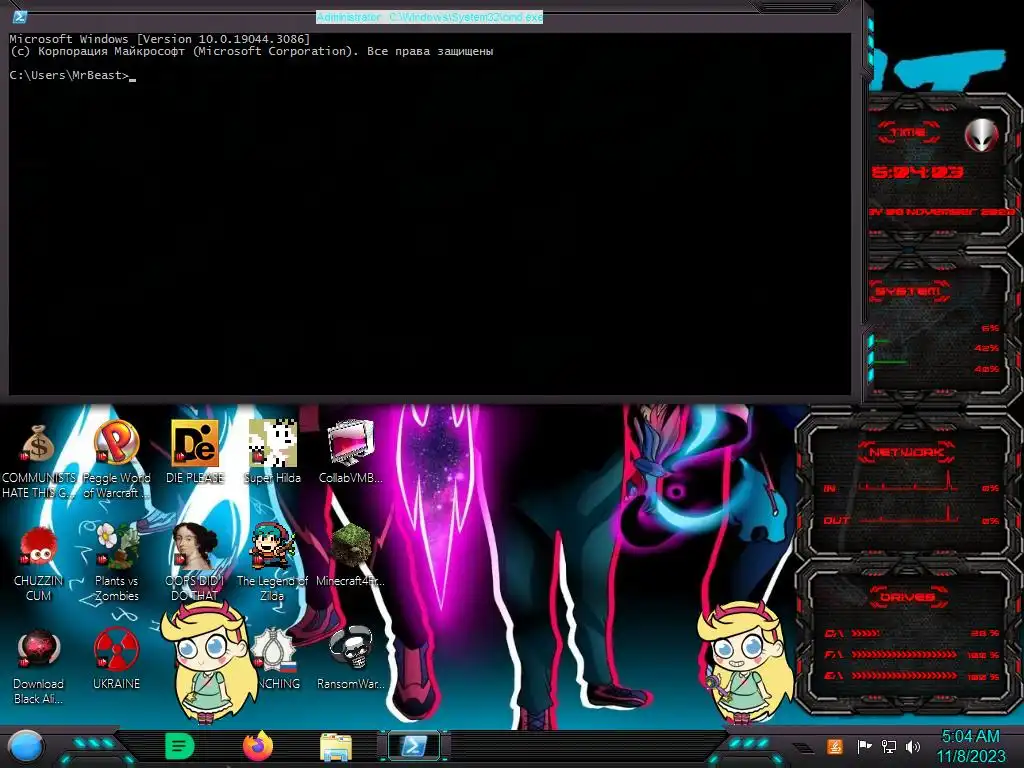The width and height of the screenshot is (1024, 768).
Task: Select the noose icon labeled NCHING
Action: [276, 658]
